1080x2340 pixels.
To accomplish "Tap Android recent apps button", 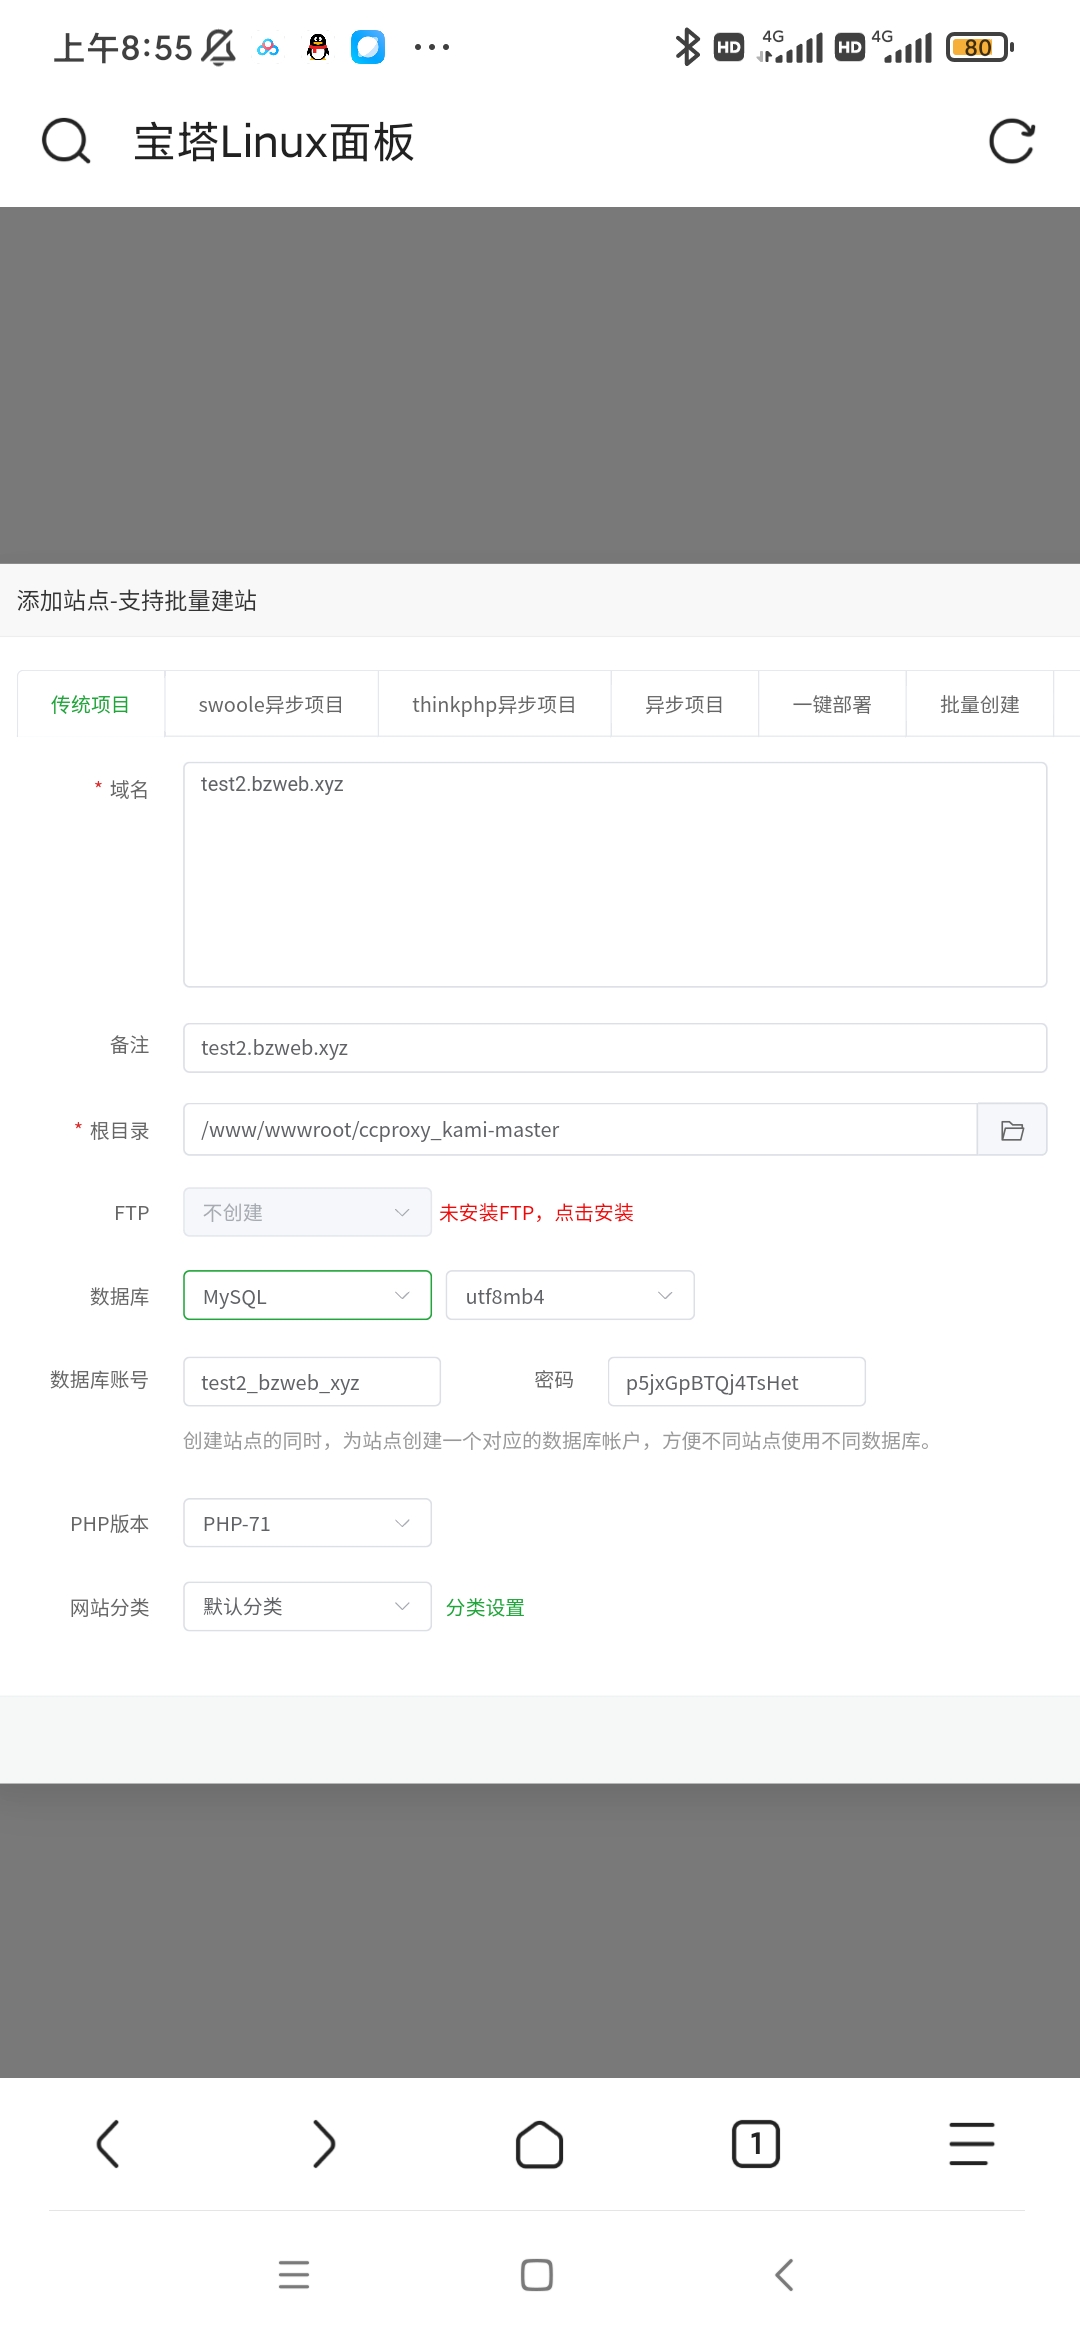I will [x=294, y=2275].
